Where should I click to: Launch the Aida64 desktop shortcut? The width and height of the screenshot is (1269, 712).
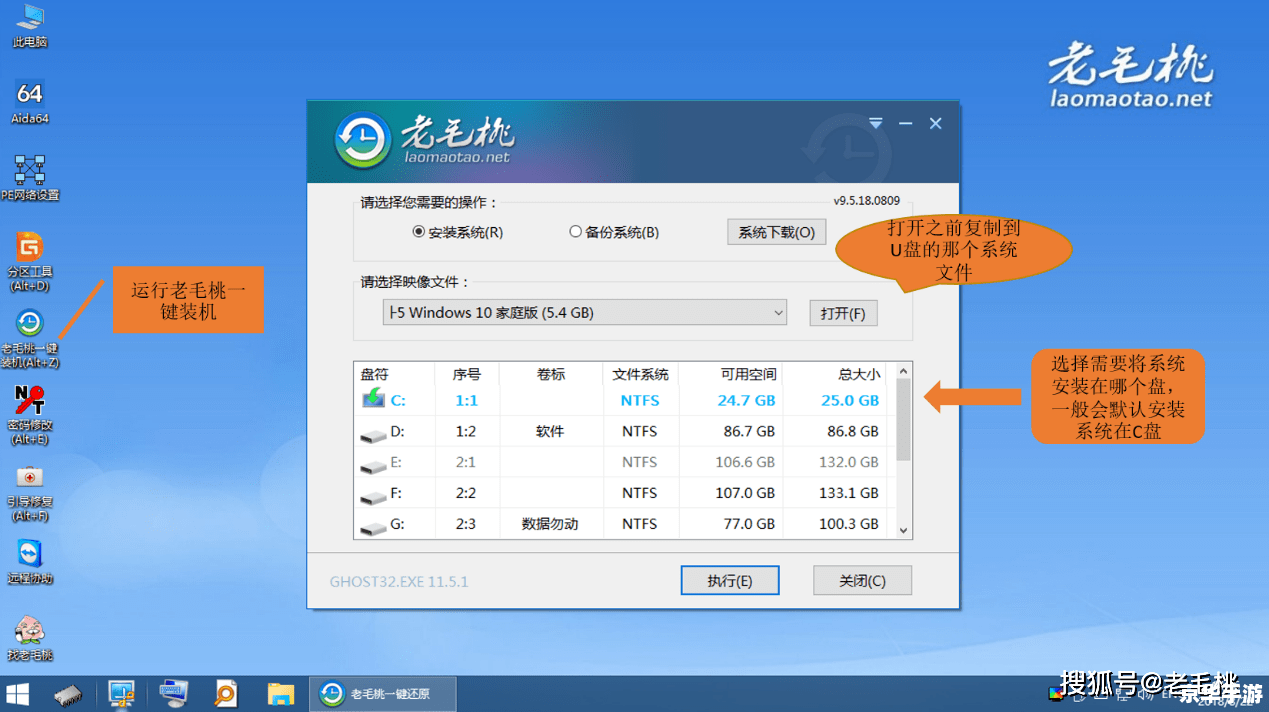pyautogui.click(x=30, y=102)
